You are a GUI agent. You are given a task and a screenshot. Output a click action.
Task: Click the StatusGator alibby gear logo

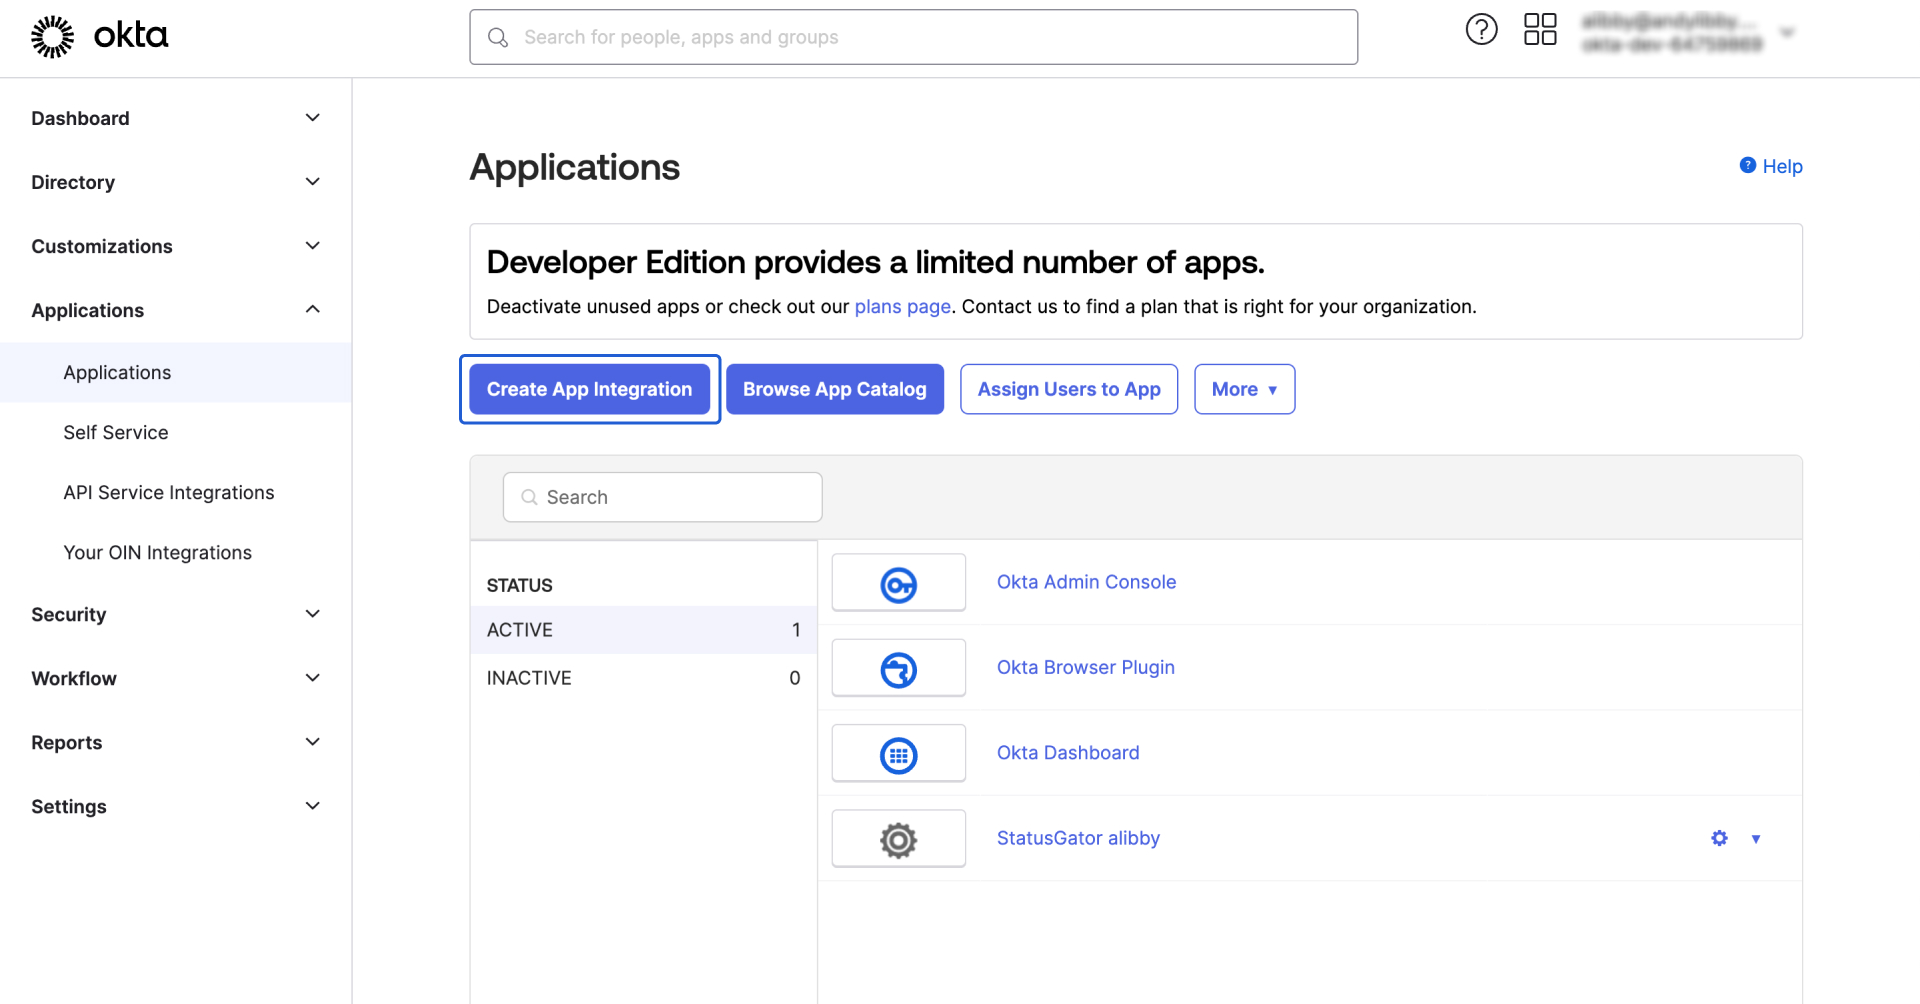pos(898,839)
